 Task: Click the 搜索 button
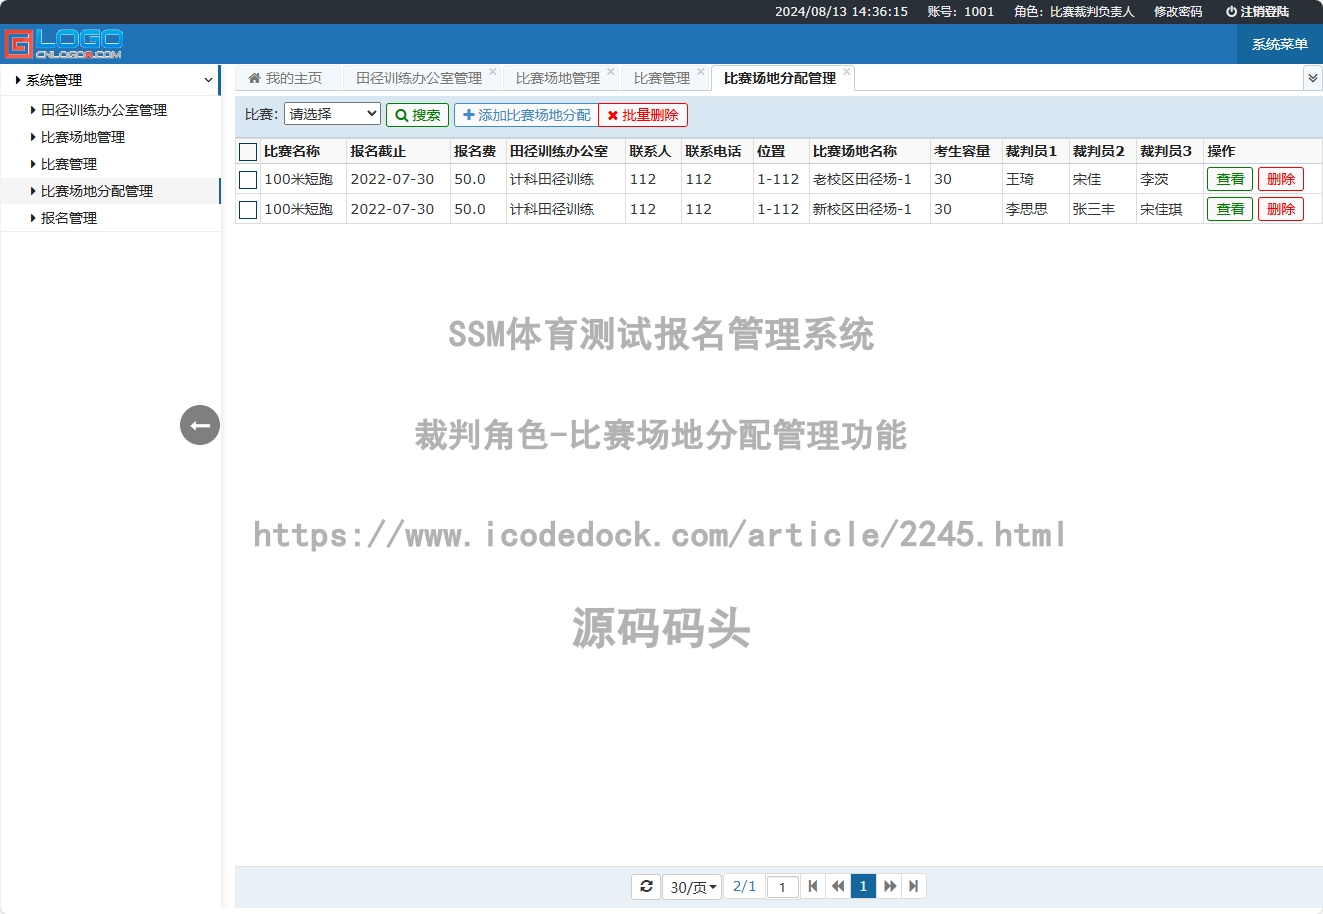pyautogui.click(x=417, y=115)
